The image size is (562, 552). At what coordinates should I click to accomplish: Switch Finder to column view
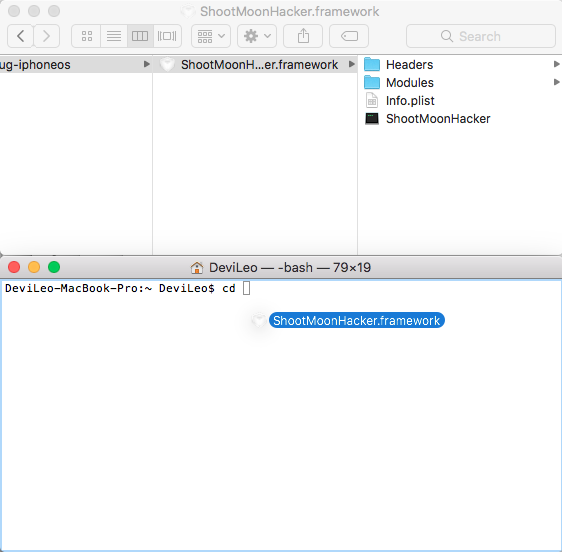140,36
